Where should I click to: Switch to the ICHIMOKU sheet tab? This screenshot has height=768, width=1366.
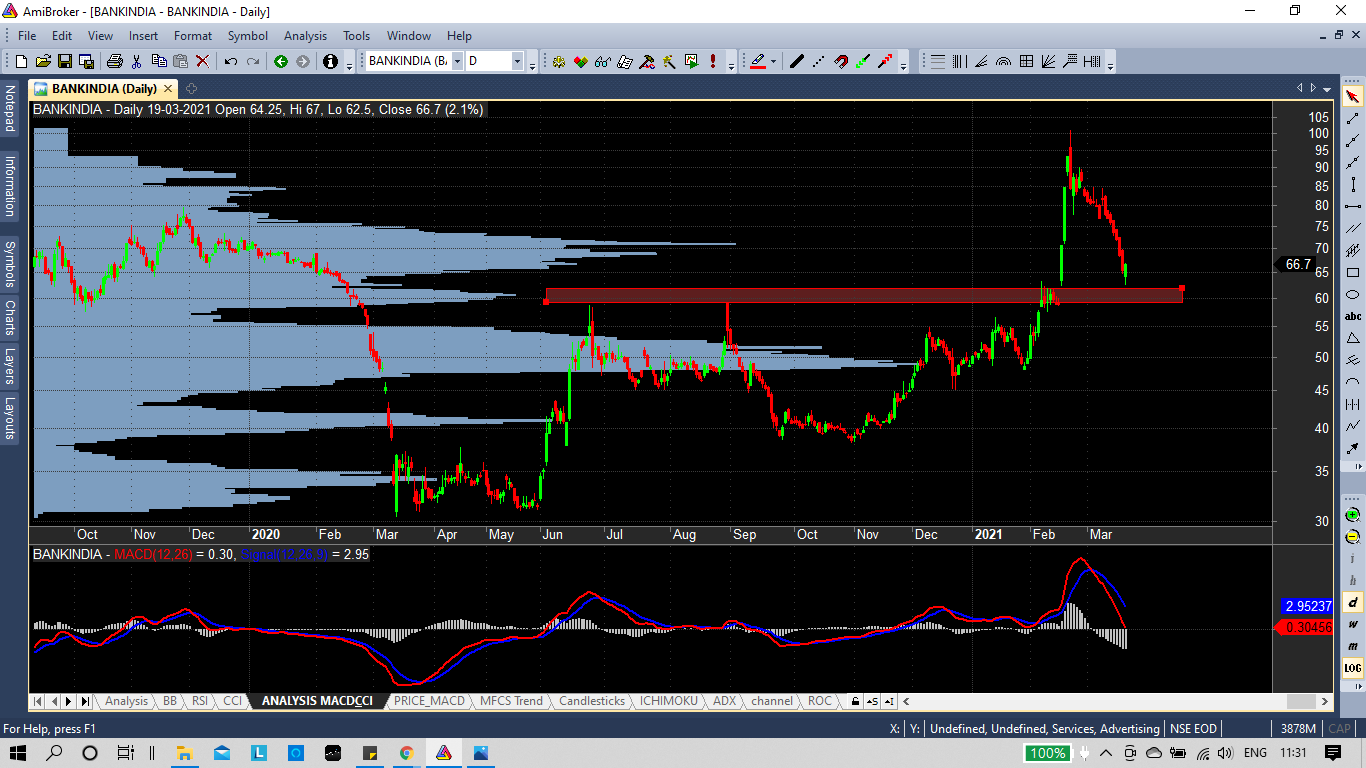(669, 701)
